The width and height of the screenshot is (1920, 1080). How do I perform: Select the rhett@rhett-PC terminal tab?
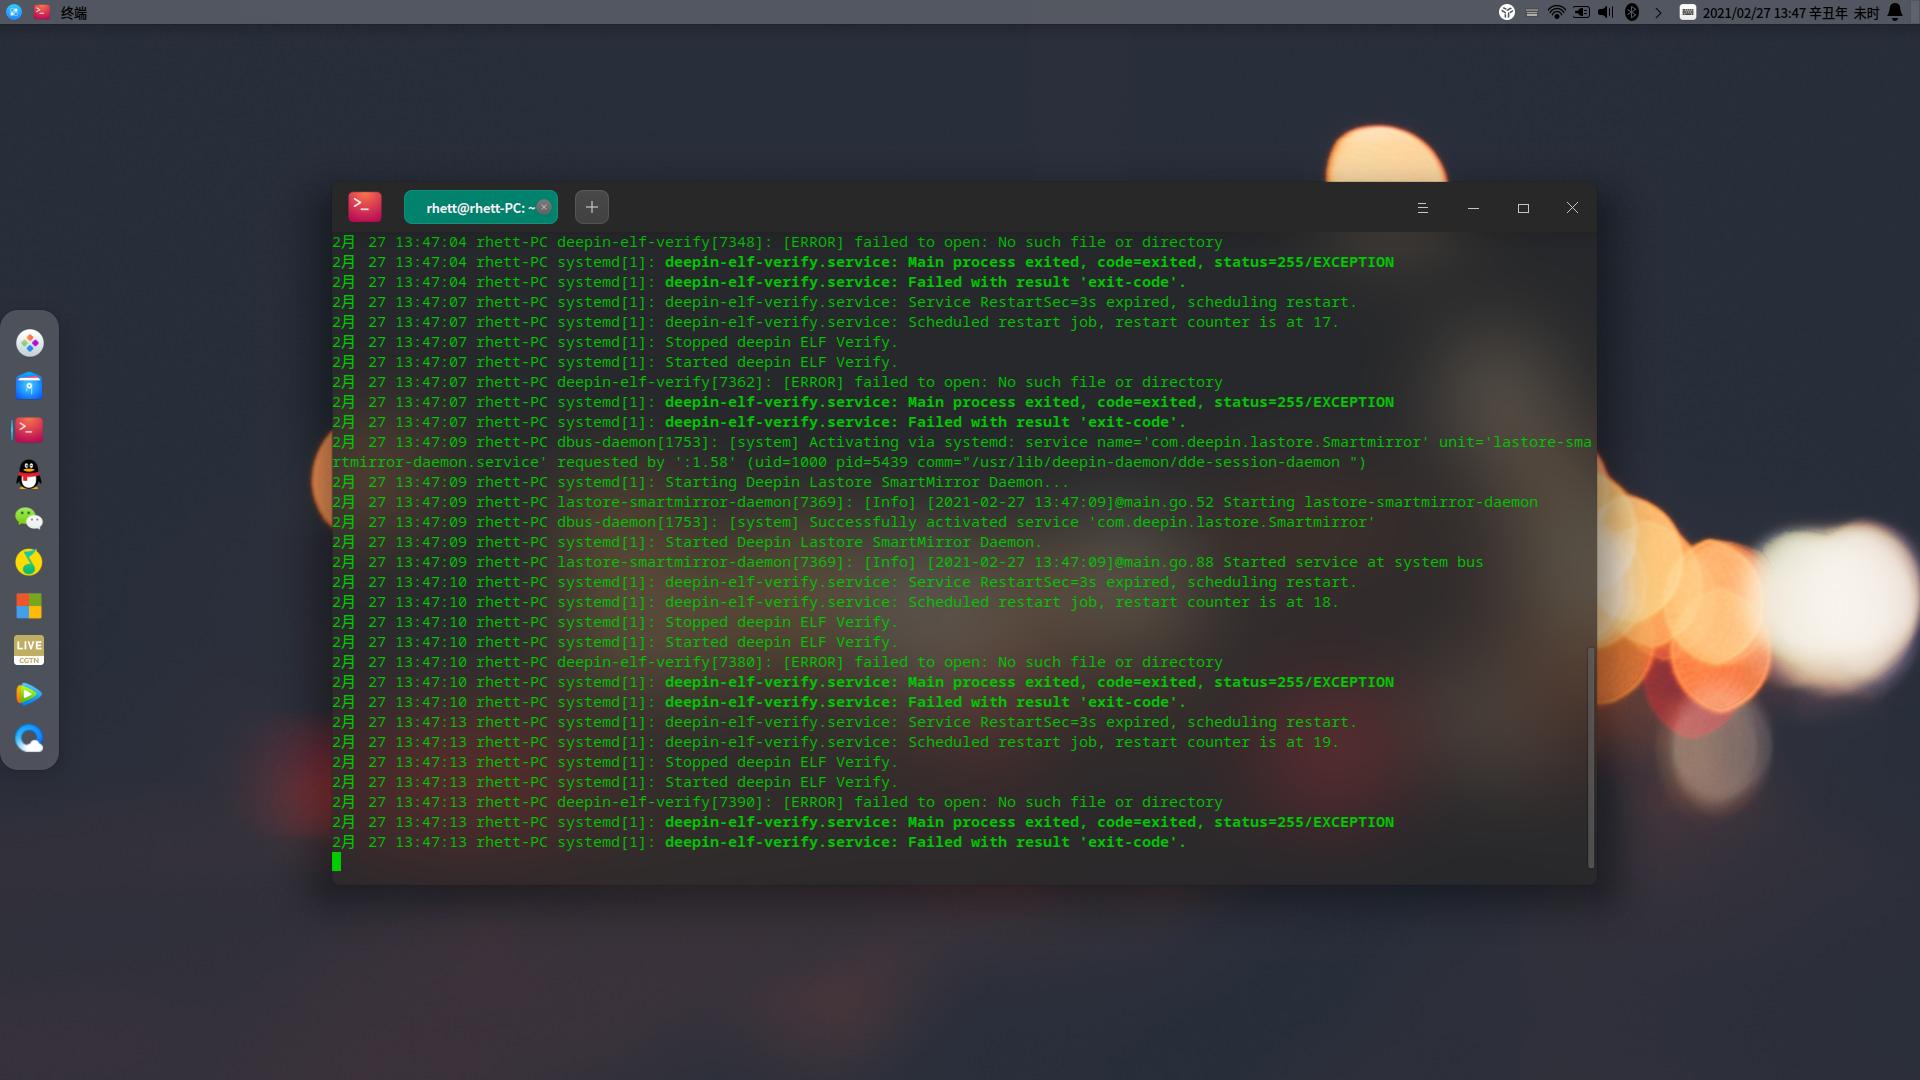tap(474, 208)
